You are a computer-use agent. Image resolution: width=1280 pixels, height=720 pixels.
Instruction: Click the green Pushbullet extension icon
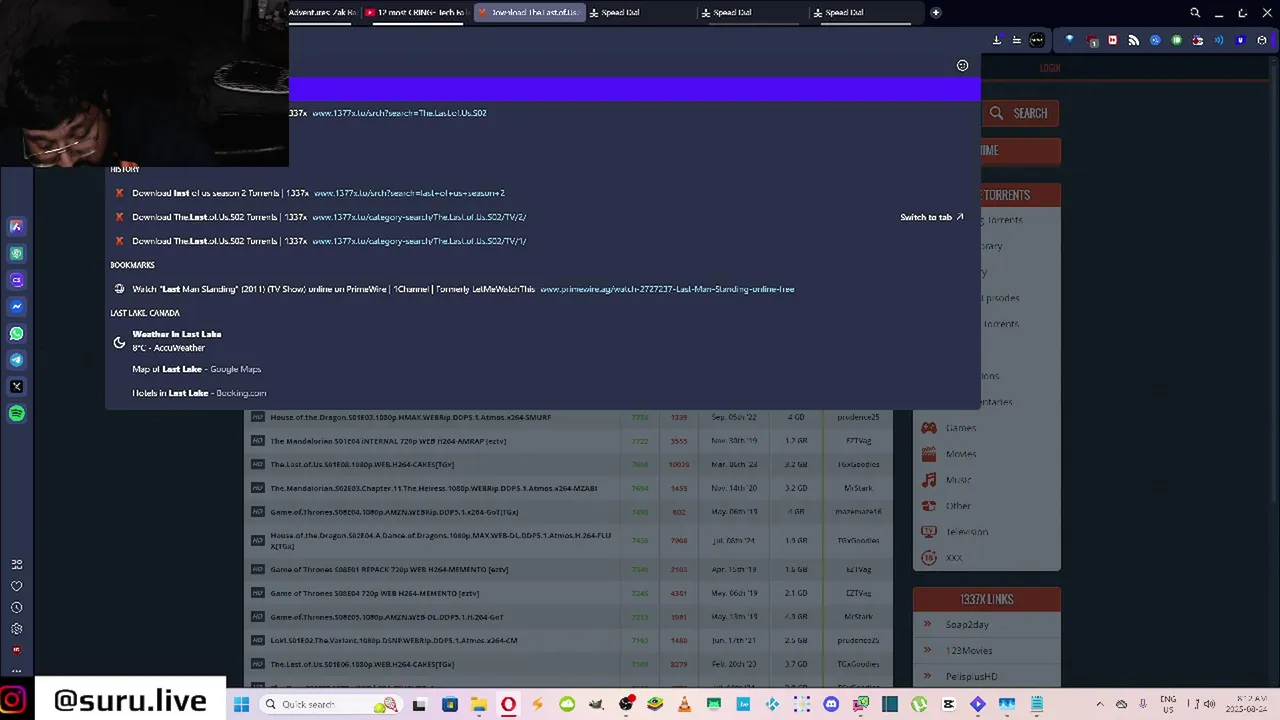[x=1177, y=40]
